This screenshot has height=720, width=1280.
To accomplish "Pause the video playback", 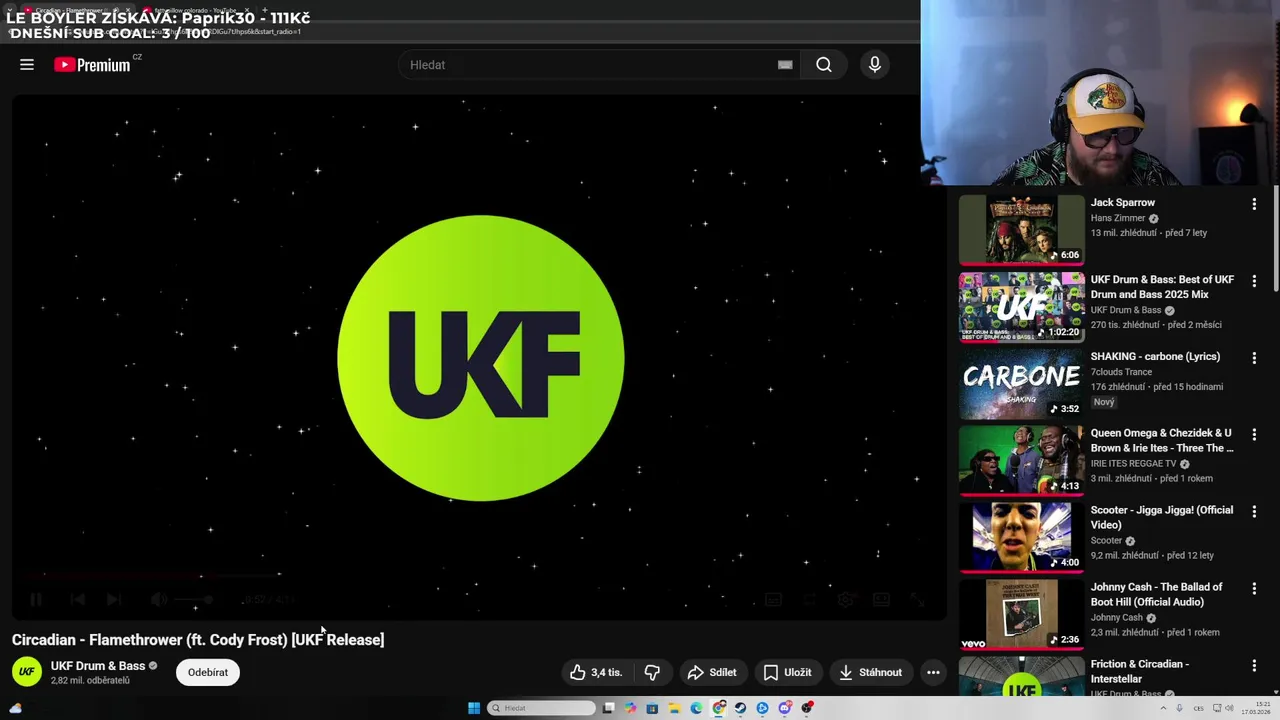I will [x=35, y=599].
